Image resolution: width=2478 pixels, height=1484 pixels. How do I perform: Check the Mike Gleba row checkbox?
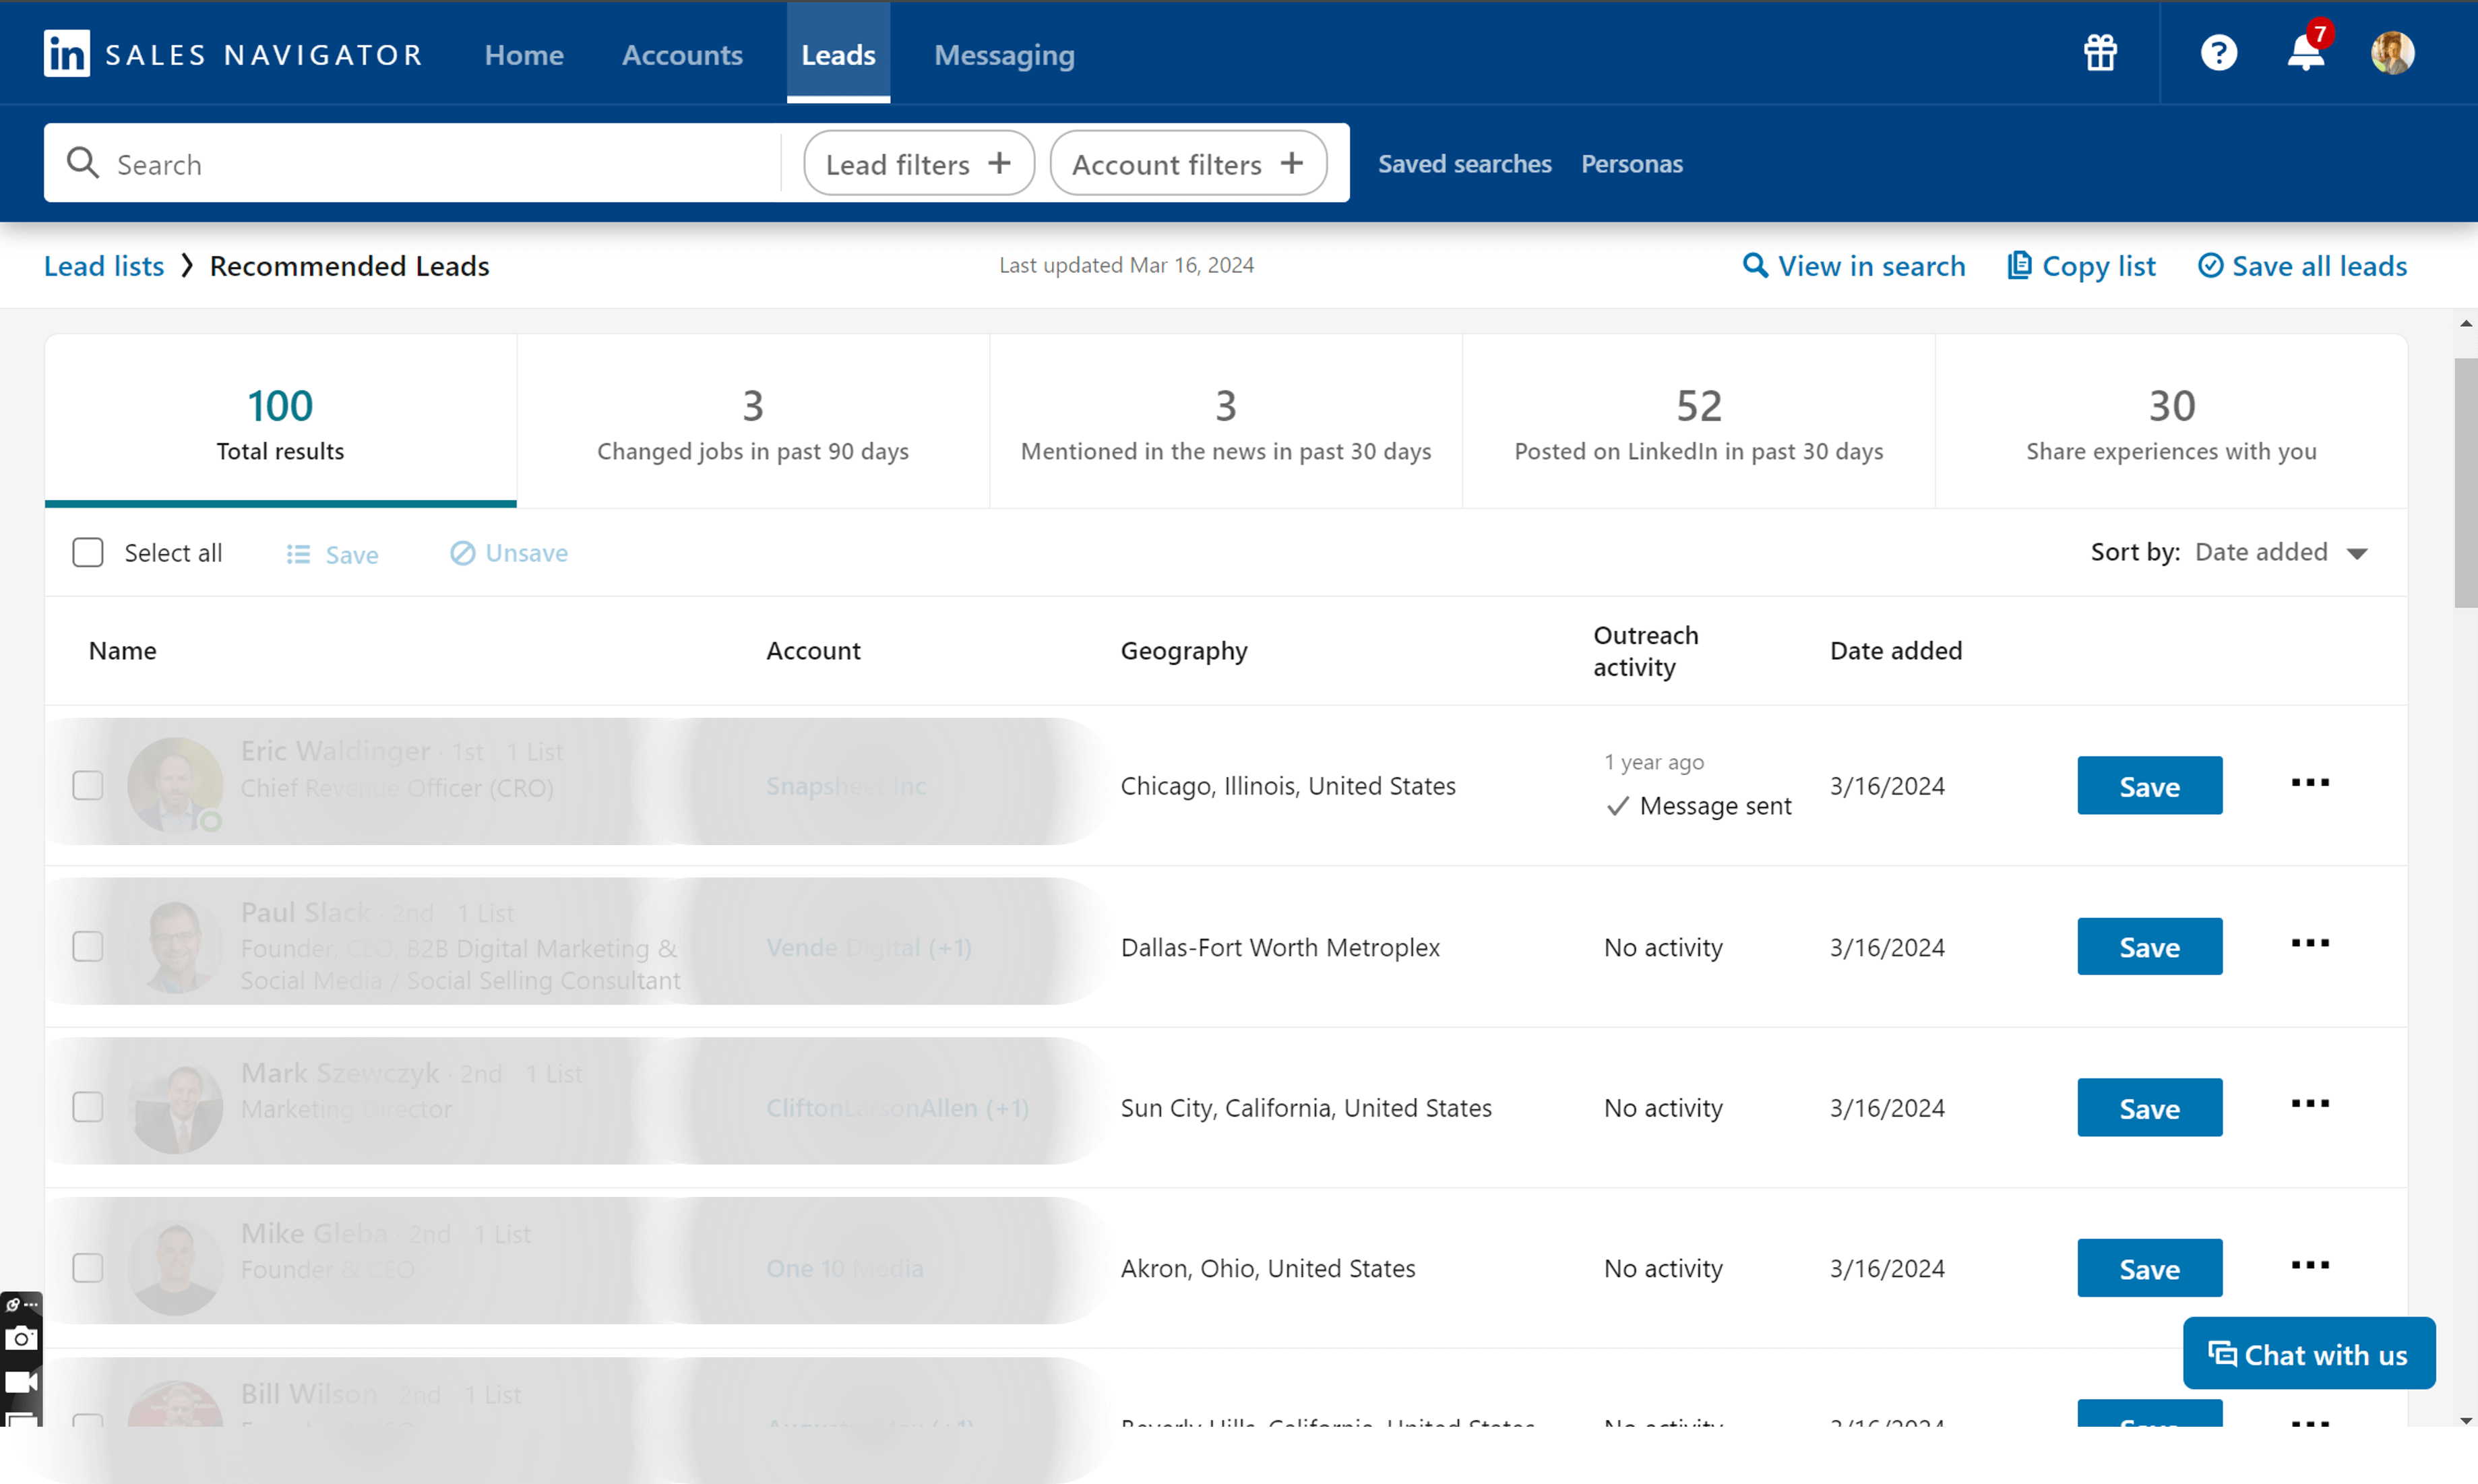coord(88,1268)
